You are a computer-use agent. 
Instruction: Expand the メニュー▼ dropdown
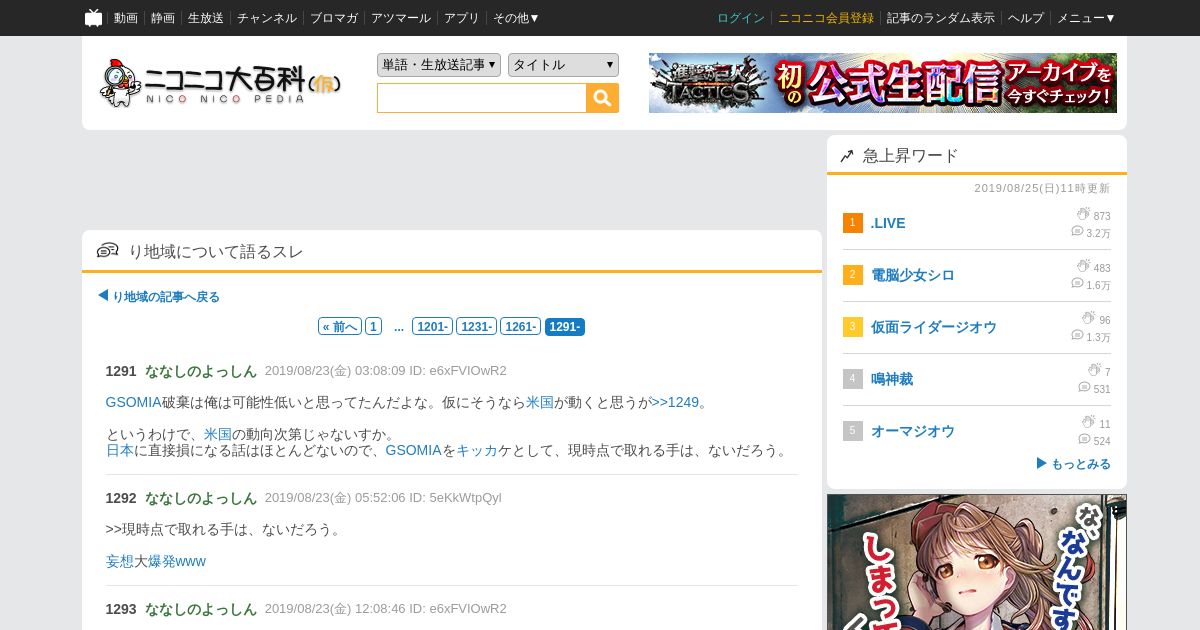point(1086,18)
